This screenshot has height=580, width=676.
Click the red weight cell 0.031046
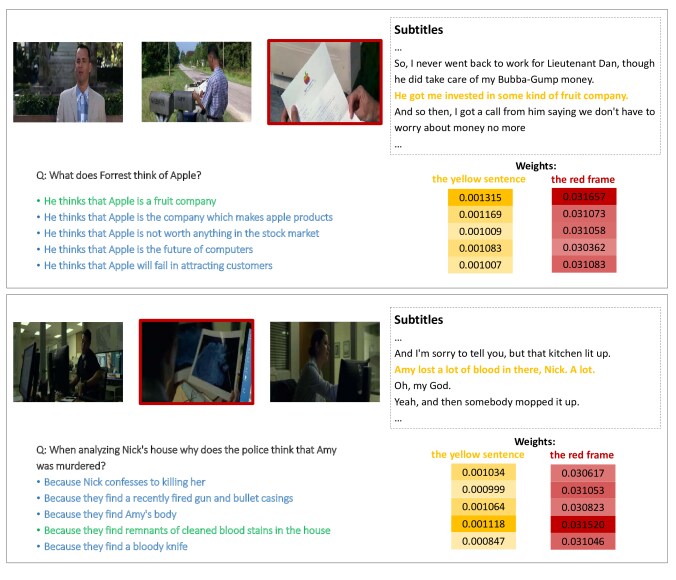583,541
